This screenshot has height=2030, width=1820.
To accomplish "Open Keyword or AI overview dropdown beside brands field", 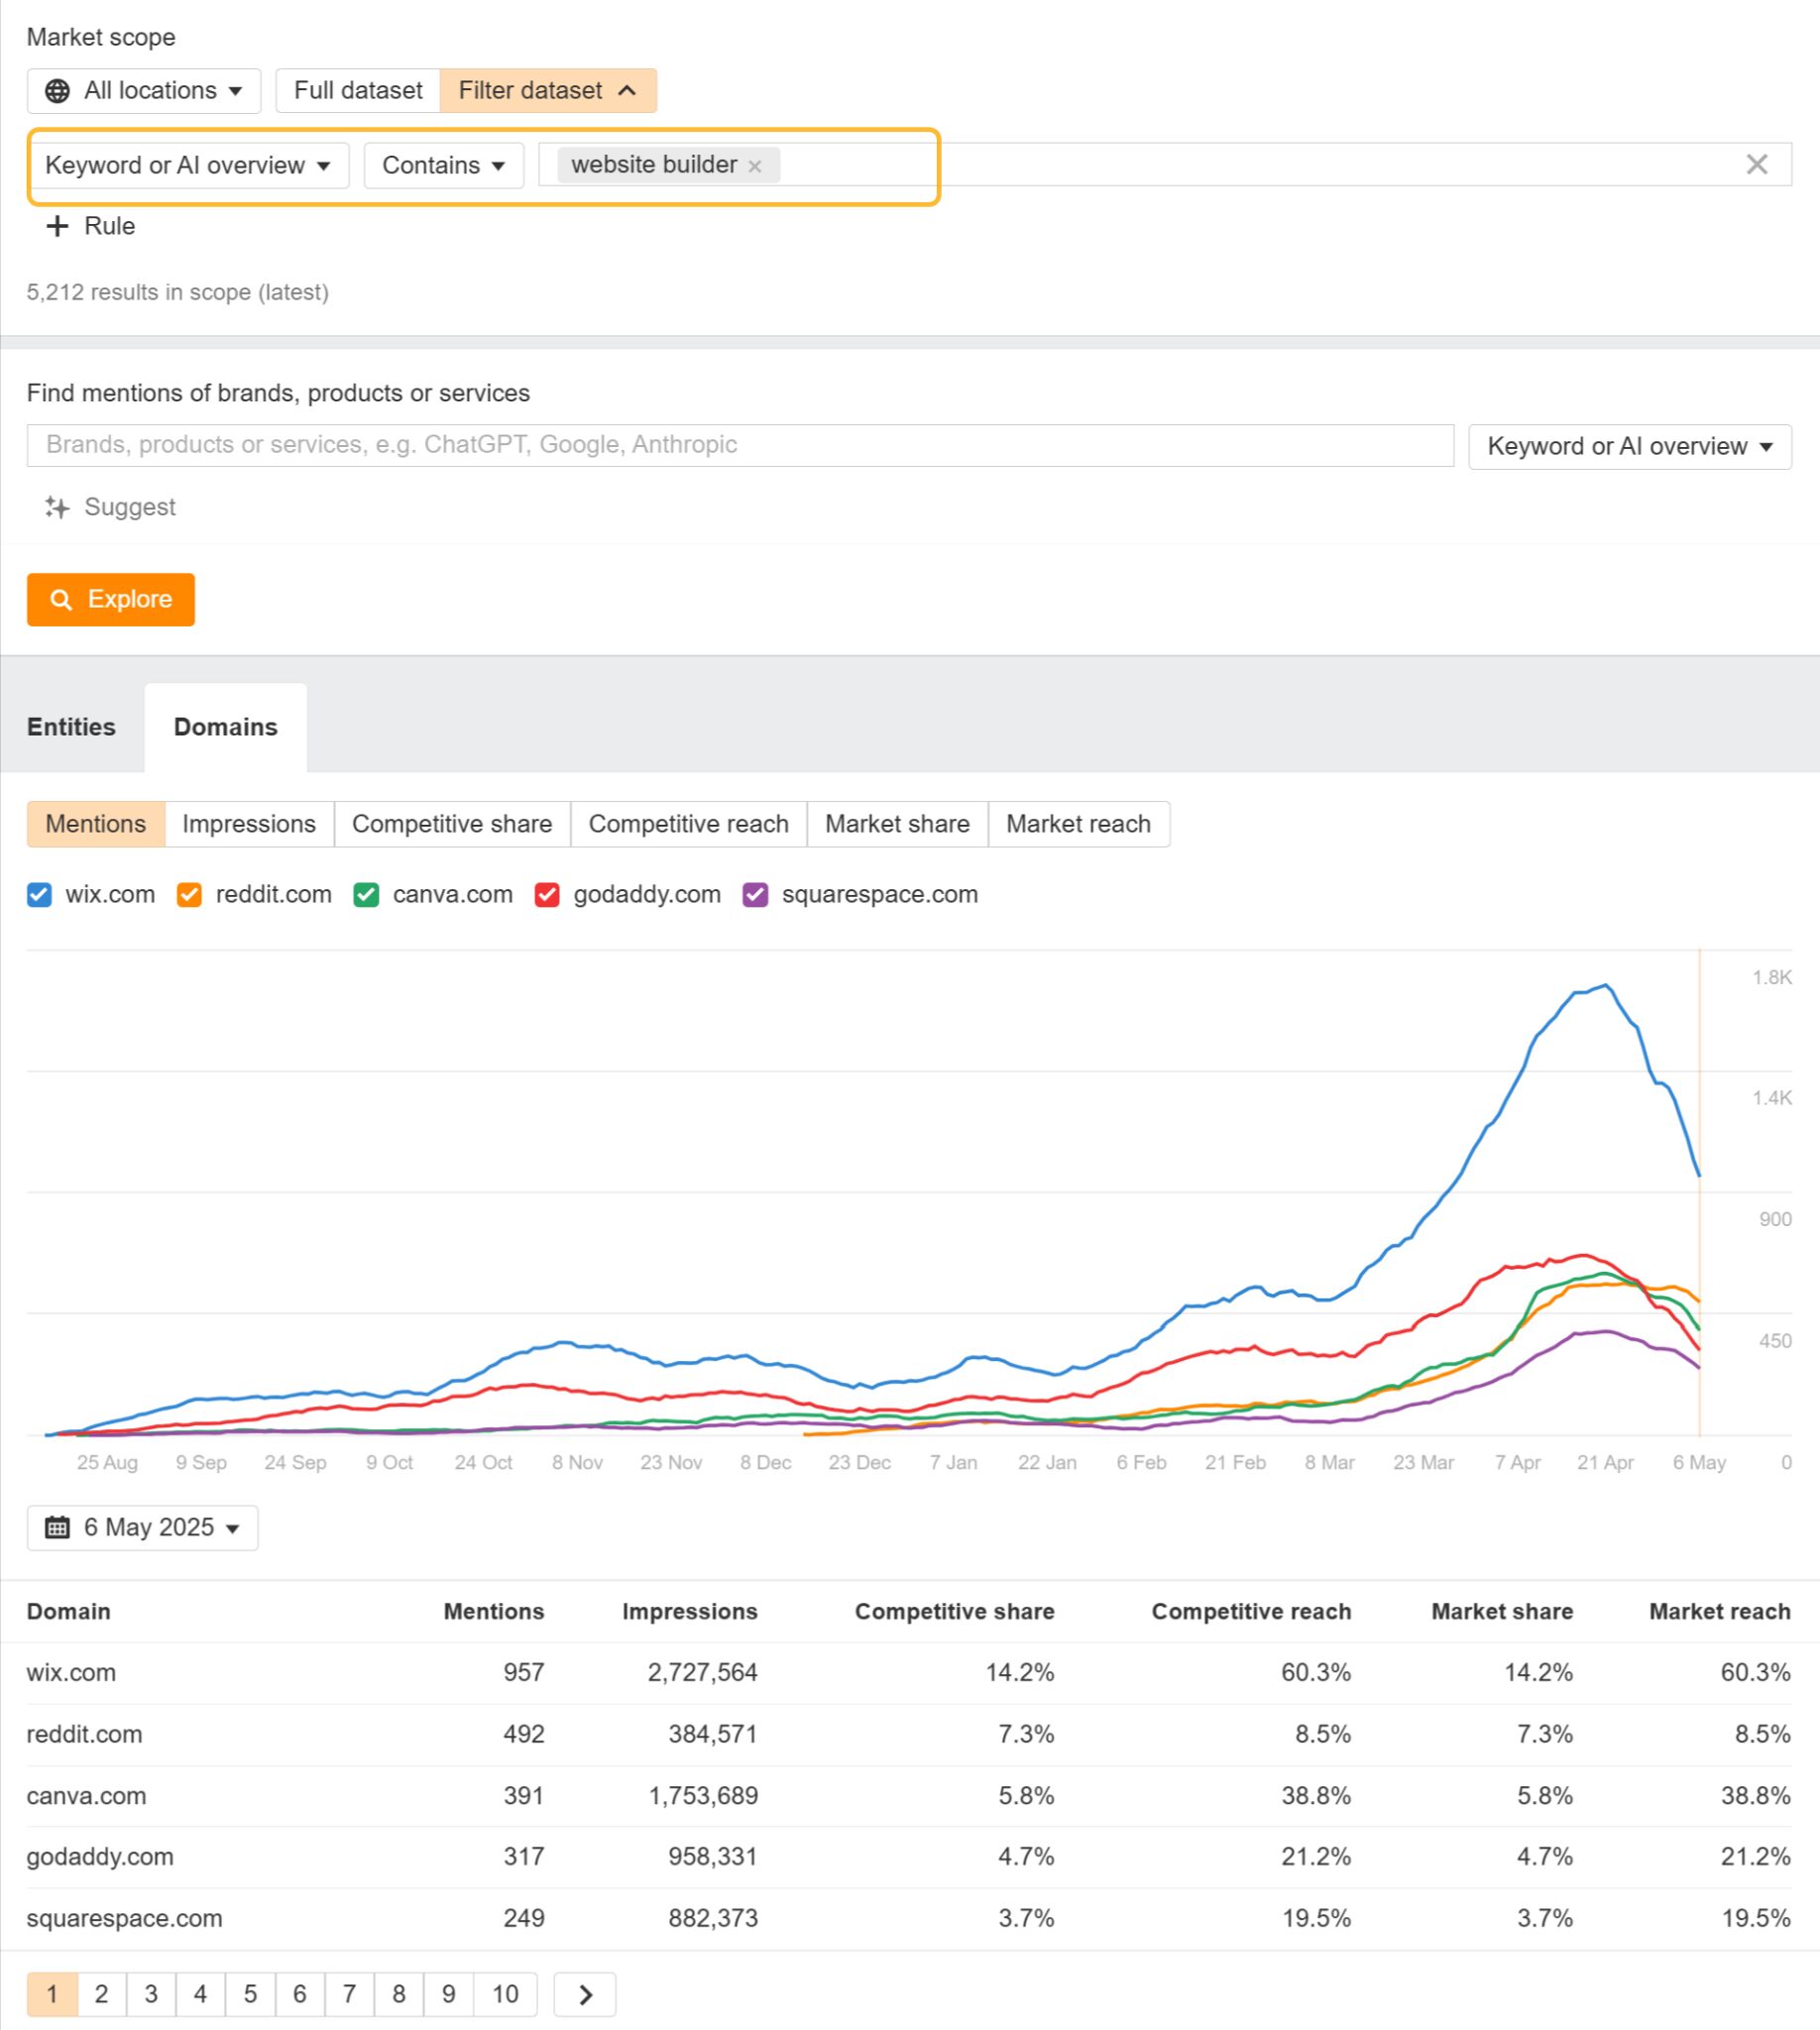I will tap(1629, 446).
